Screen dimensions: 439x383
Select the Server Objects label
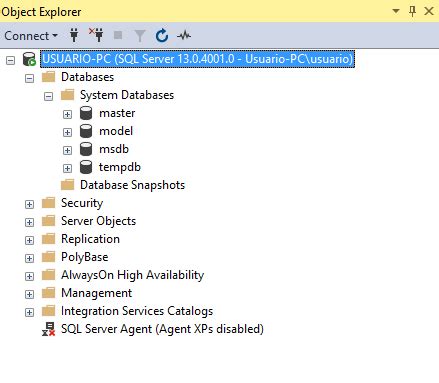[98, 221]
